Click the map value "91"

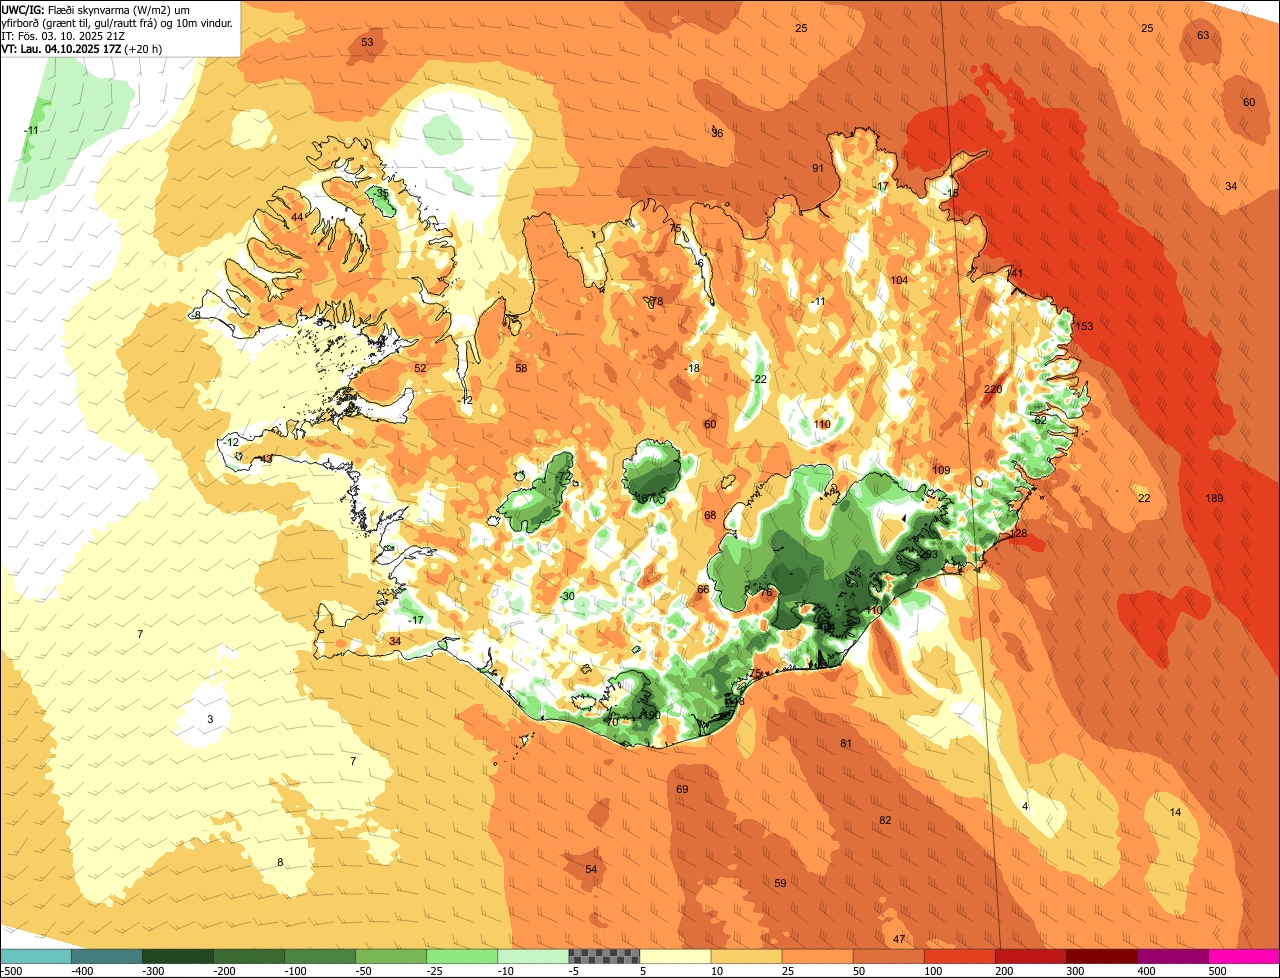[x=818, y=168]
